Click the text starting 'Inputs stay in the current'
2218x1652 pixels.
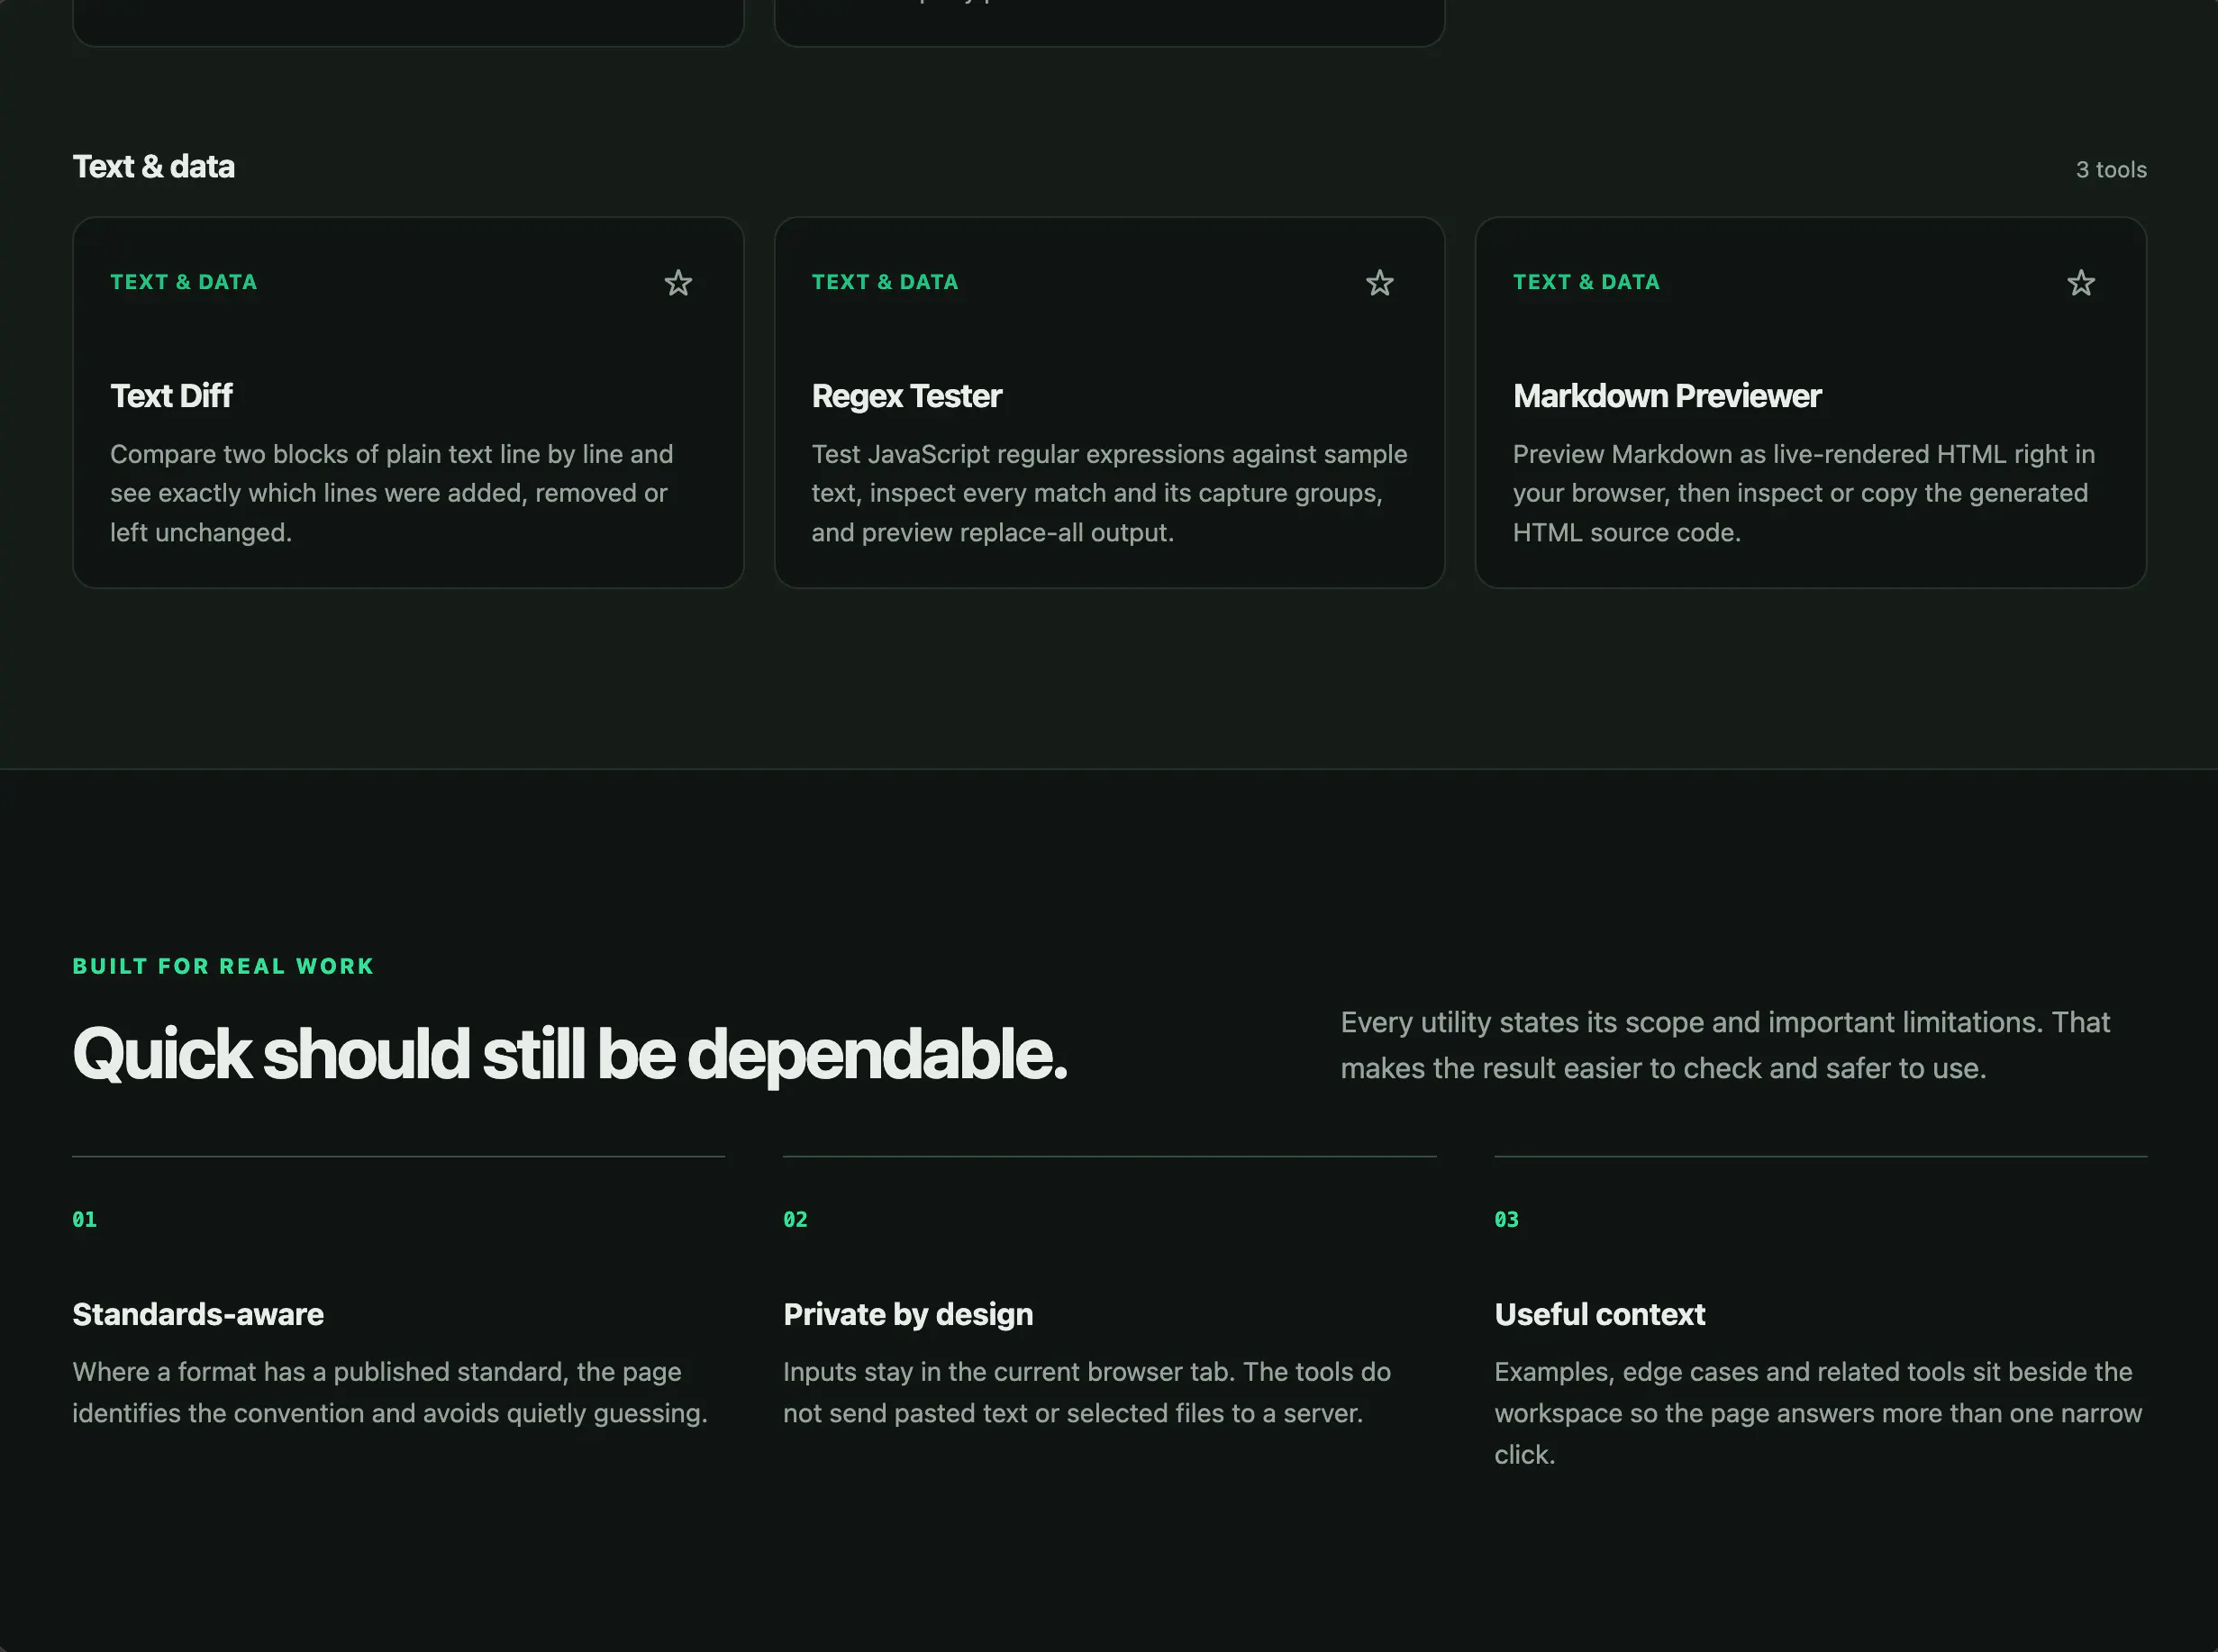point(1087,1392)
